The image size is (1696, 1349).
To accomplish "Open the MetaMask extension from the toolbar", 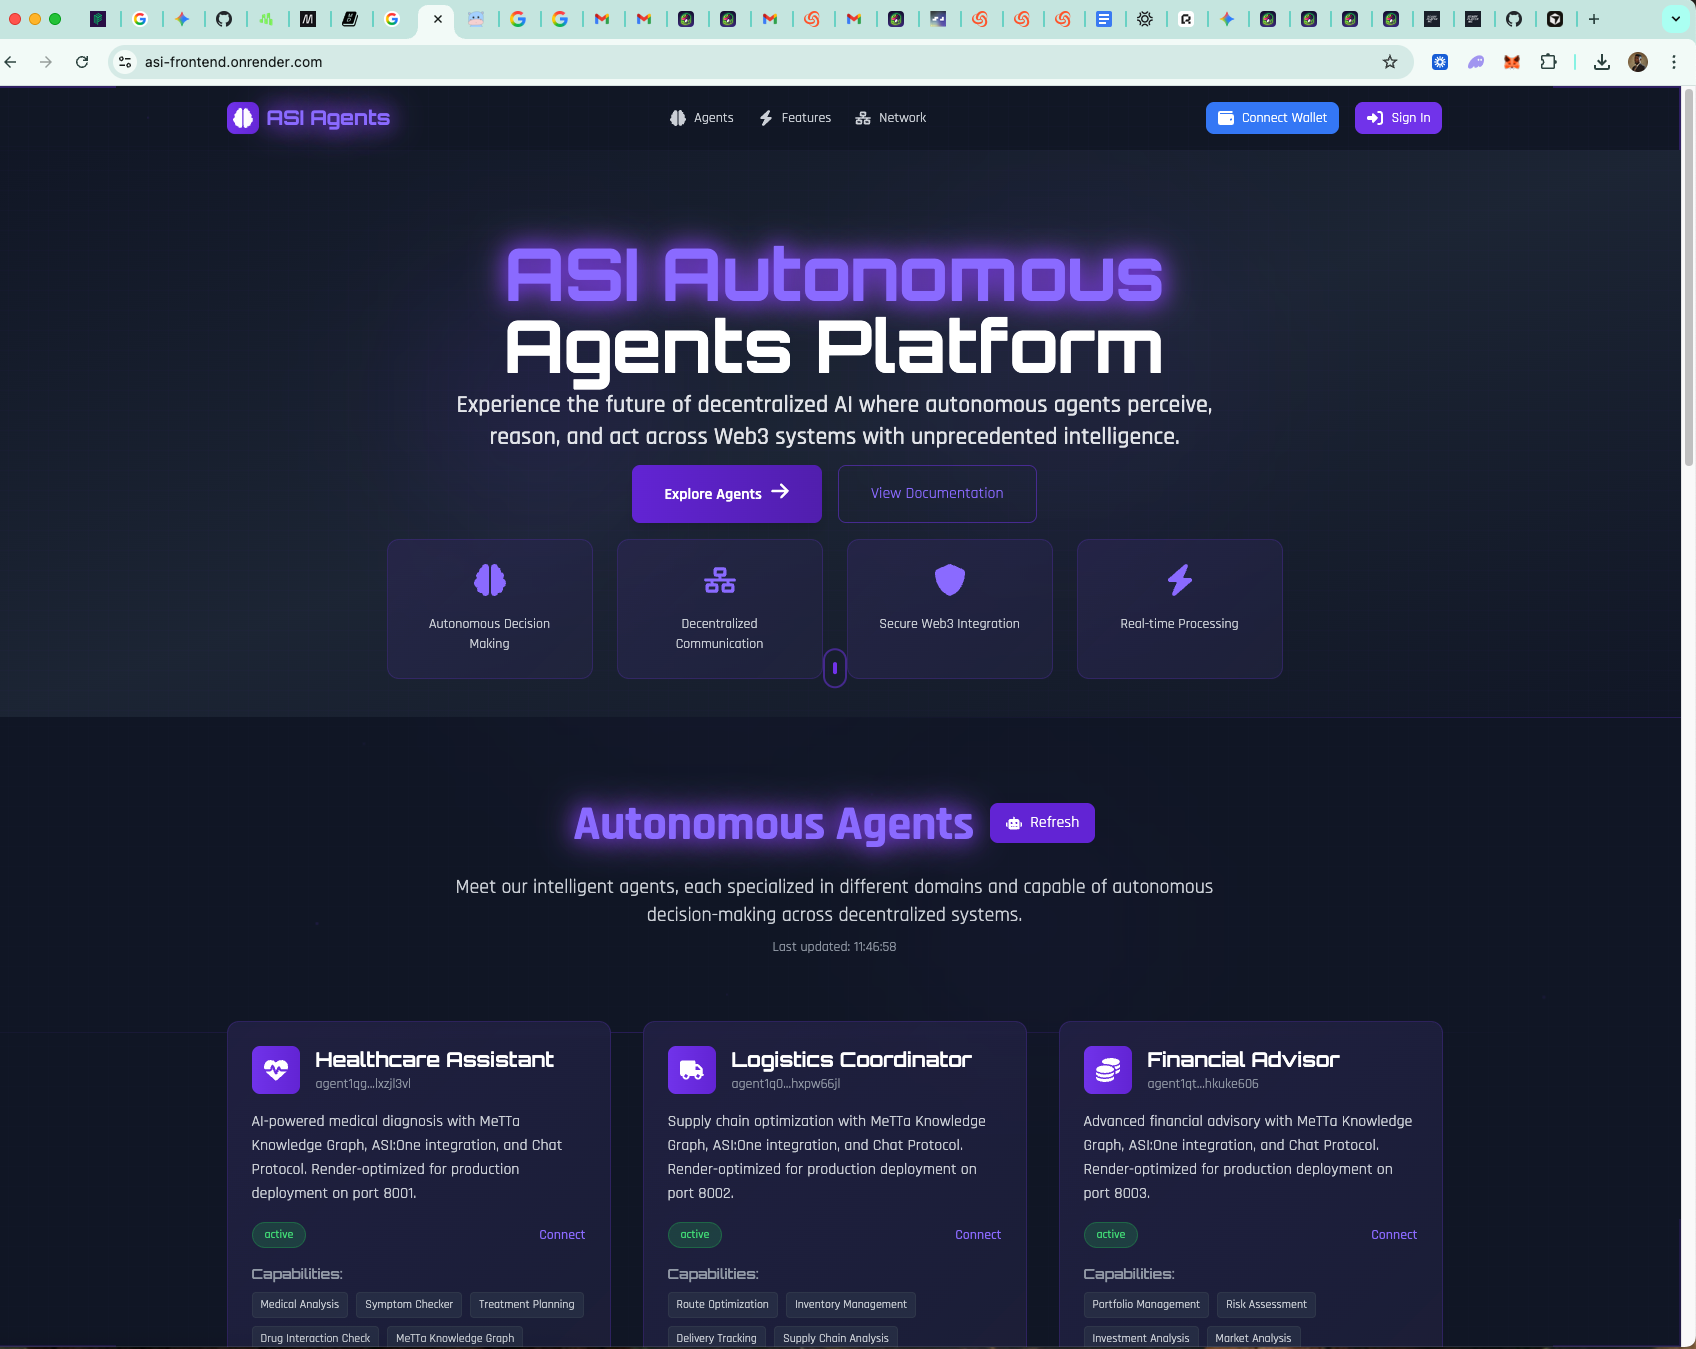I will tap(1512, 61).
